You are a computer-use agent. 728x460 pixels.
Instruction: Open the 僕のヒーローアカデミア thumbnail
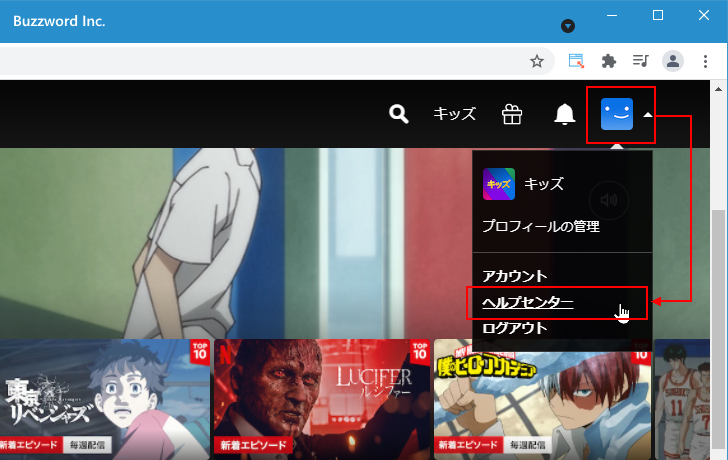(x=542, y=399)
